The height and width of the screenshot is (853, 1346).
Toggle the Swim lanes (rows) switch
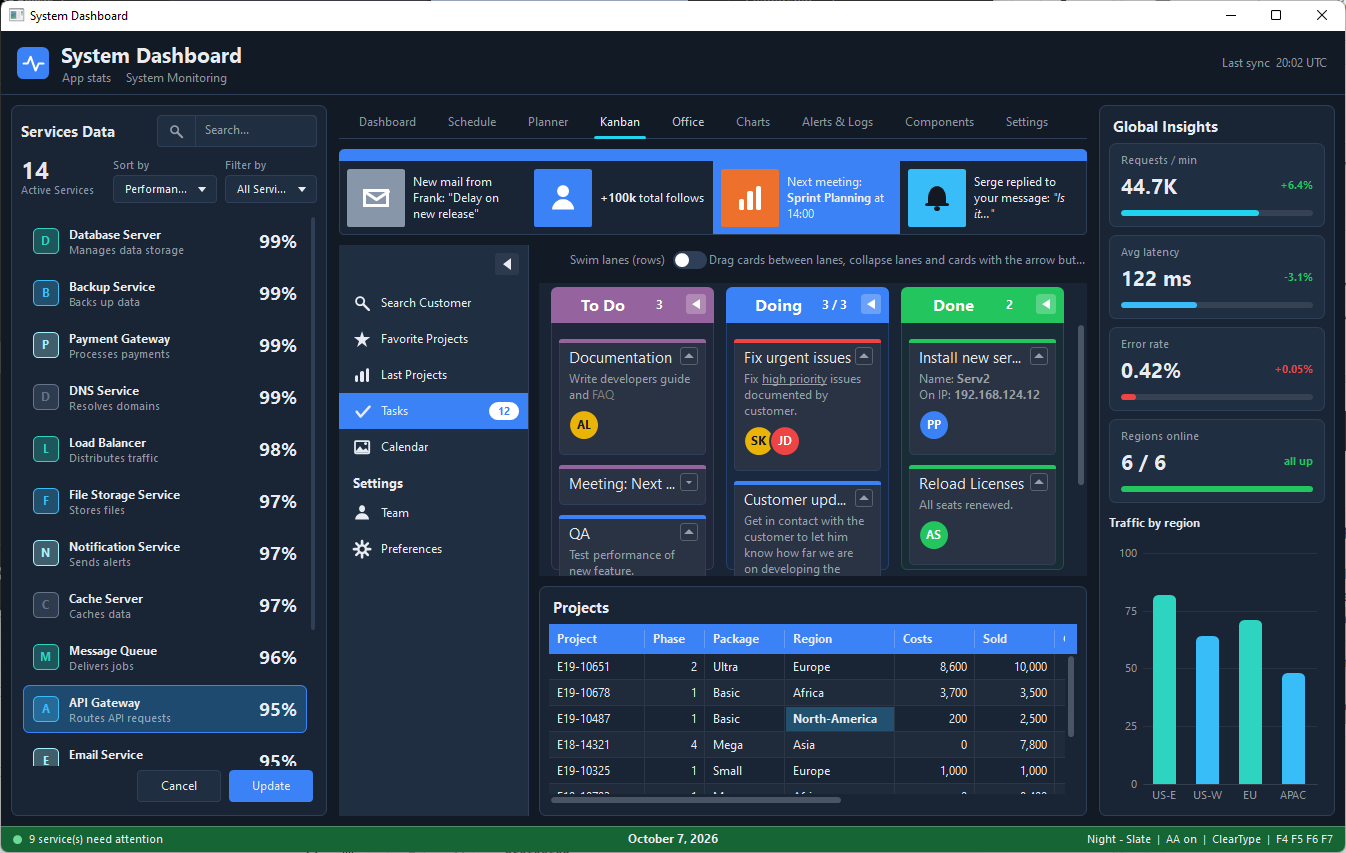point(689,260)
